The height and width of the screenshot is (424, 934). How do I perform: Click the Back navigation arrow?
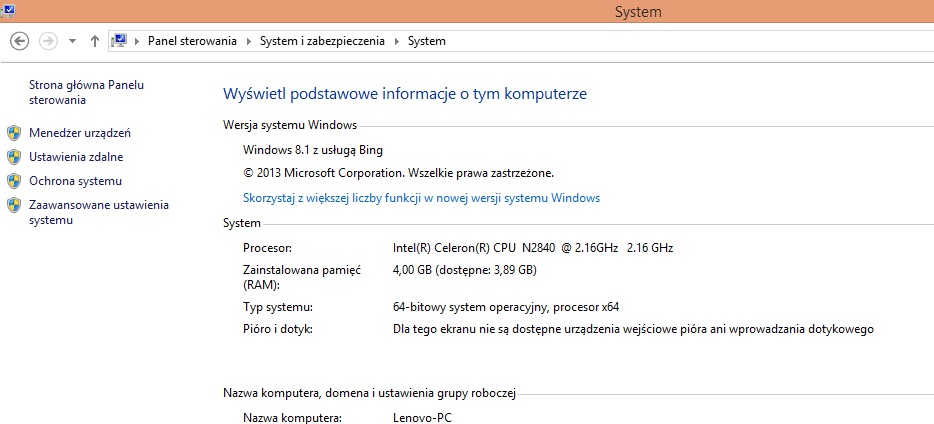pyautogui.click(x=20, y=41)
